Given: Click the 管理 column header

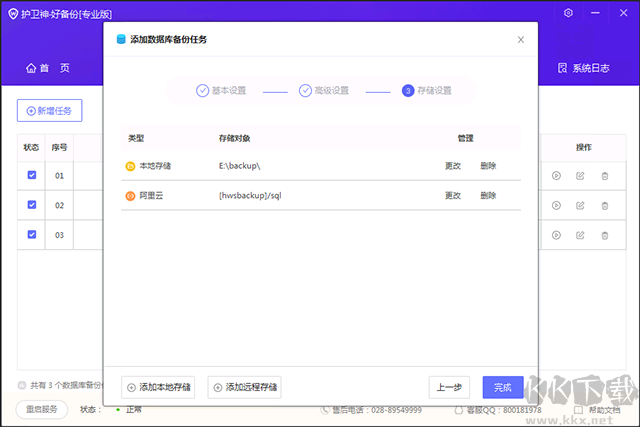Looking at the screenshot, I should (465, 138).
